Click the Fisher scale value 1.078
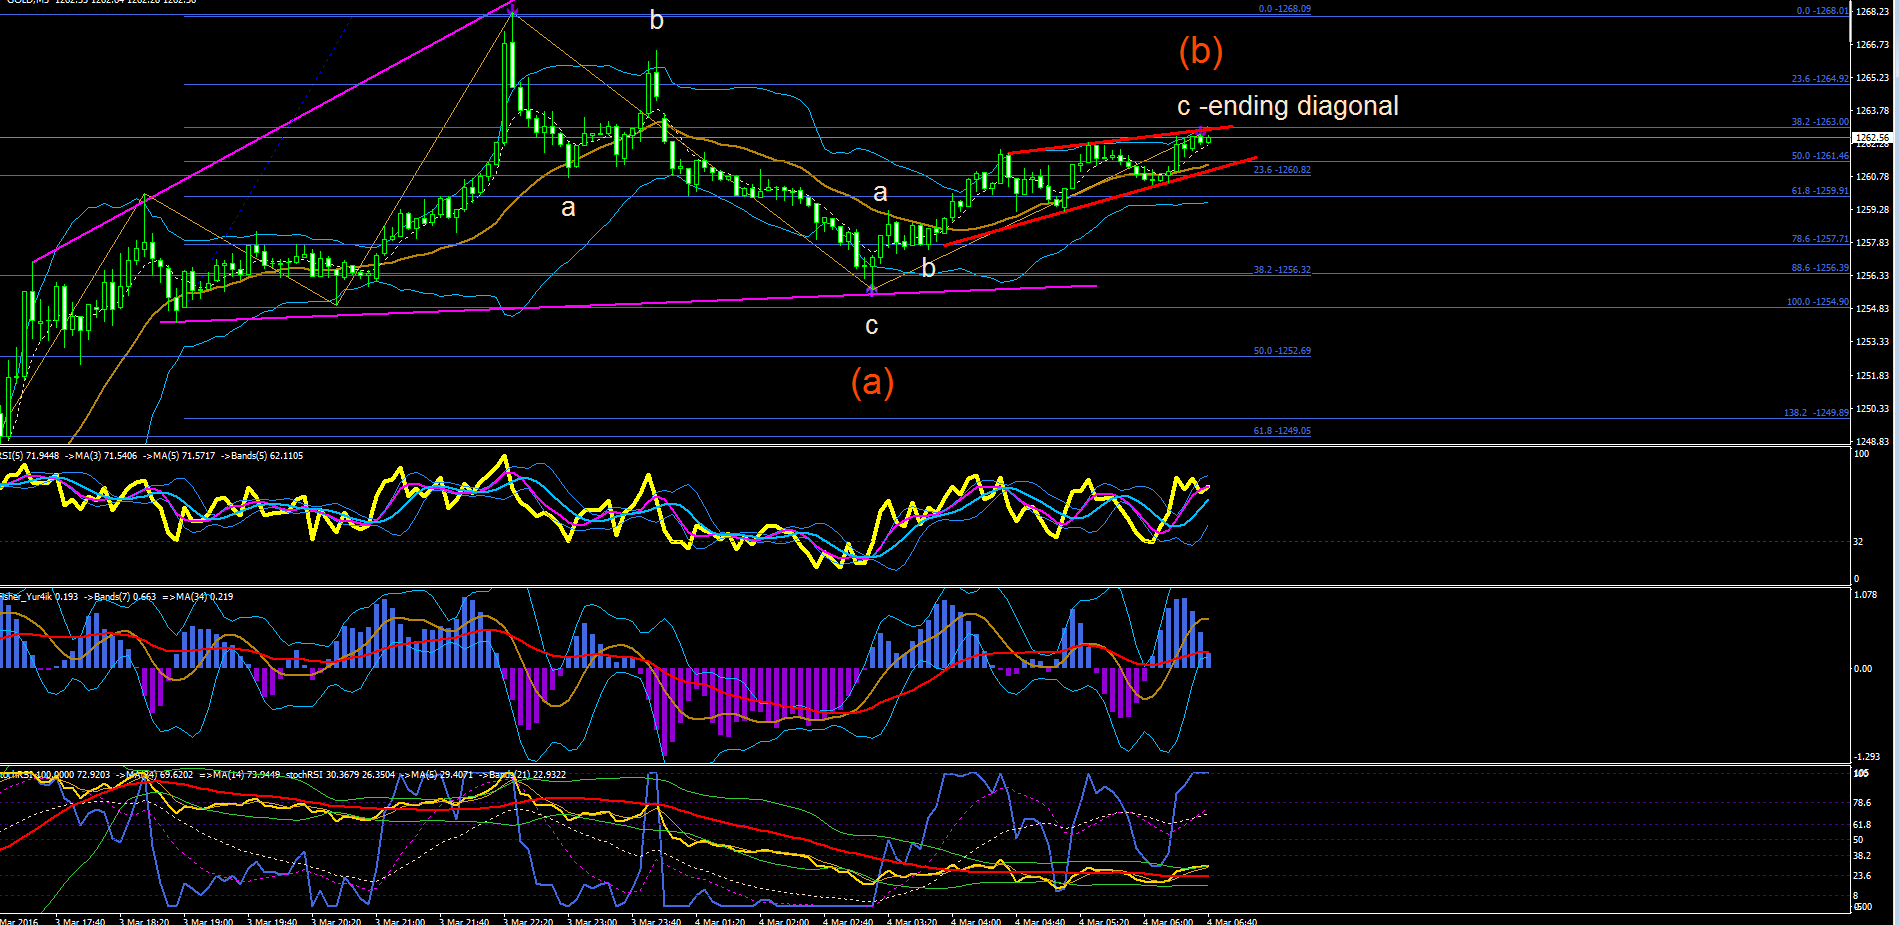The image size is (1899, 925). point(1866,595)
